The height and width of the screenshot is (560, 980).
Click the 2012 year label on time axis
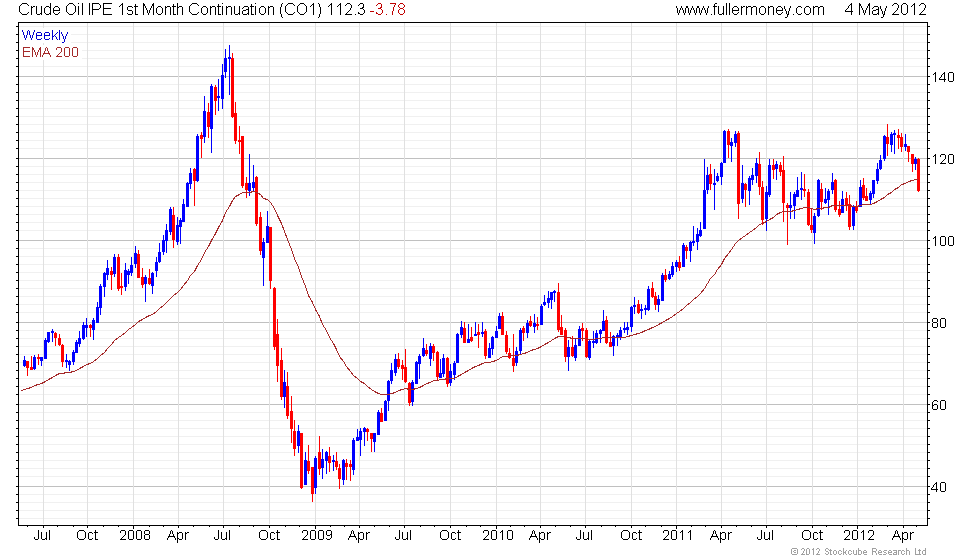[859, 536]
